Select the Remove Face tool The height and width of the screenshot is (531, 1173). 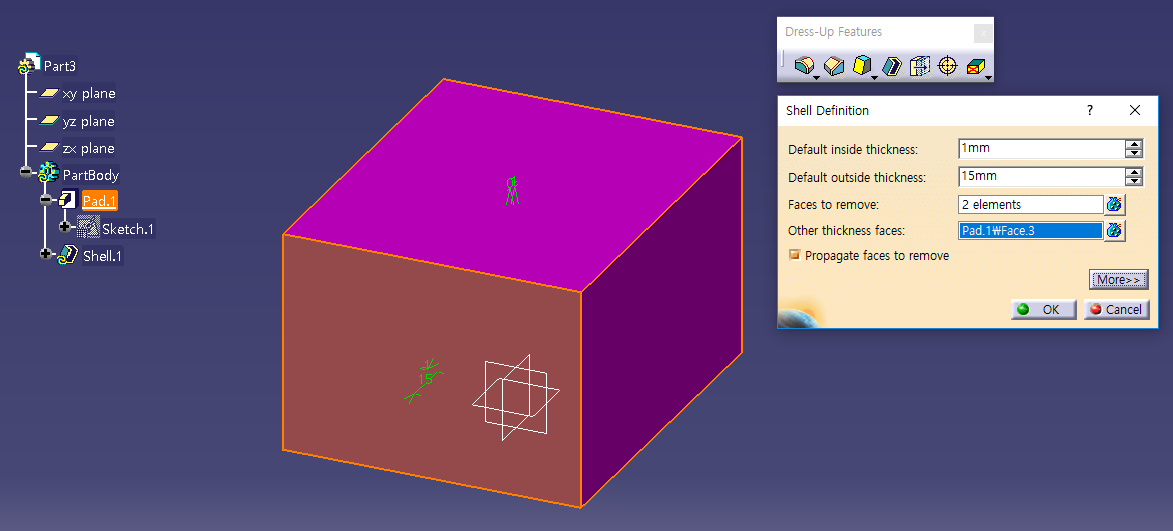[x=974, y=67]
